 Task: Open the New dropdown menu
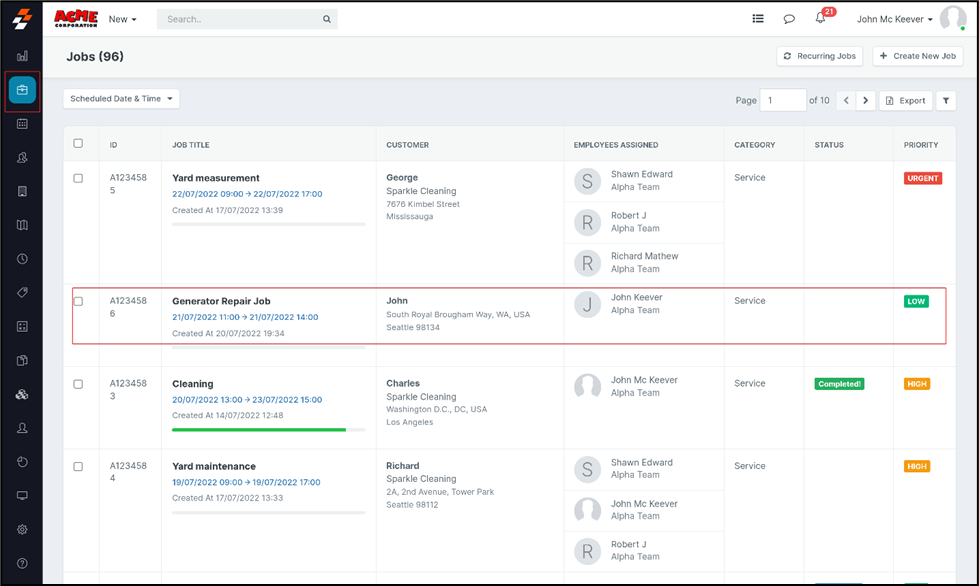(122, 19)
